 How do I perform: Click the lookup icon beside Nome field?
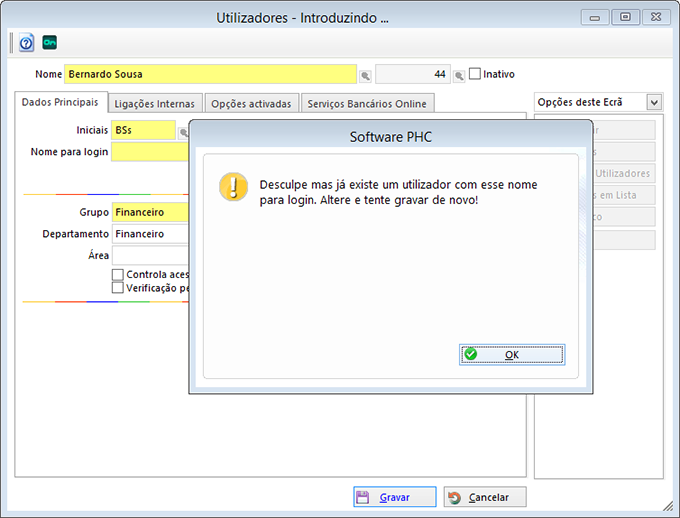pos(366,76)
